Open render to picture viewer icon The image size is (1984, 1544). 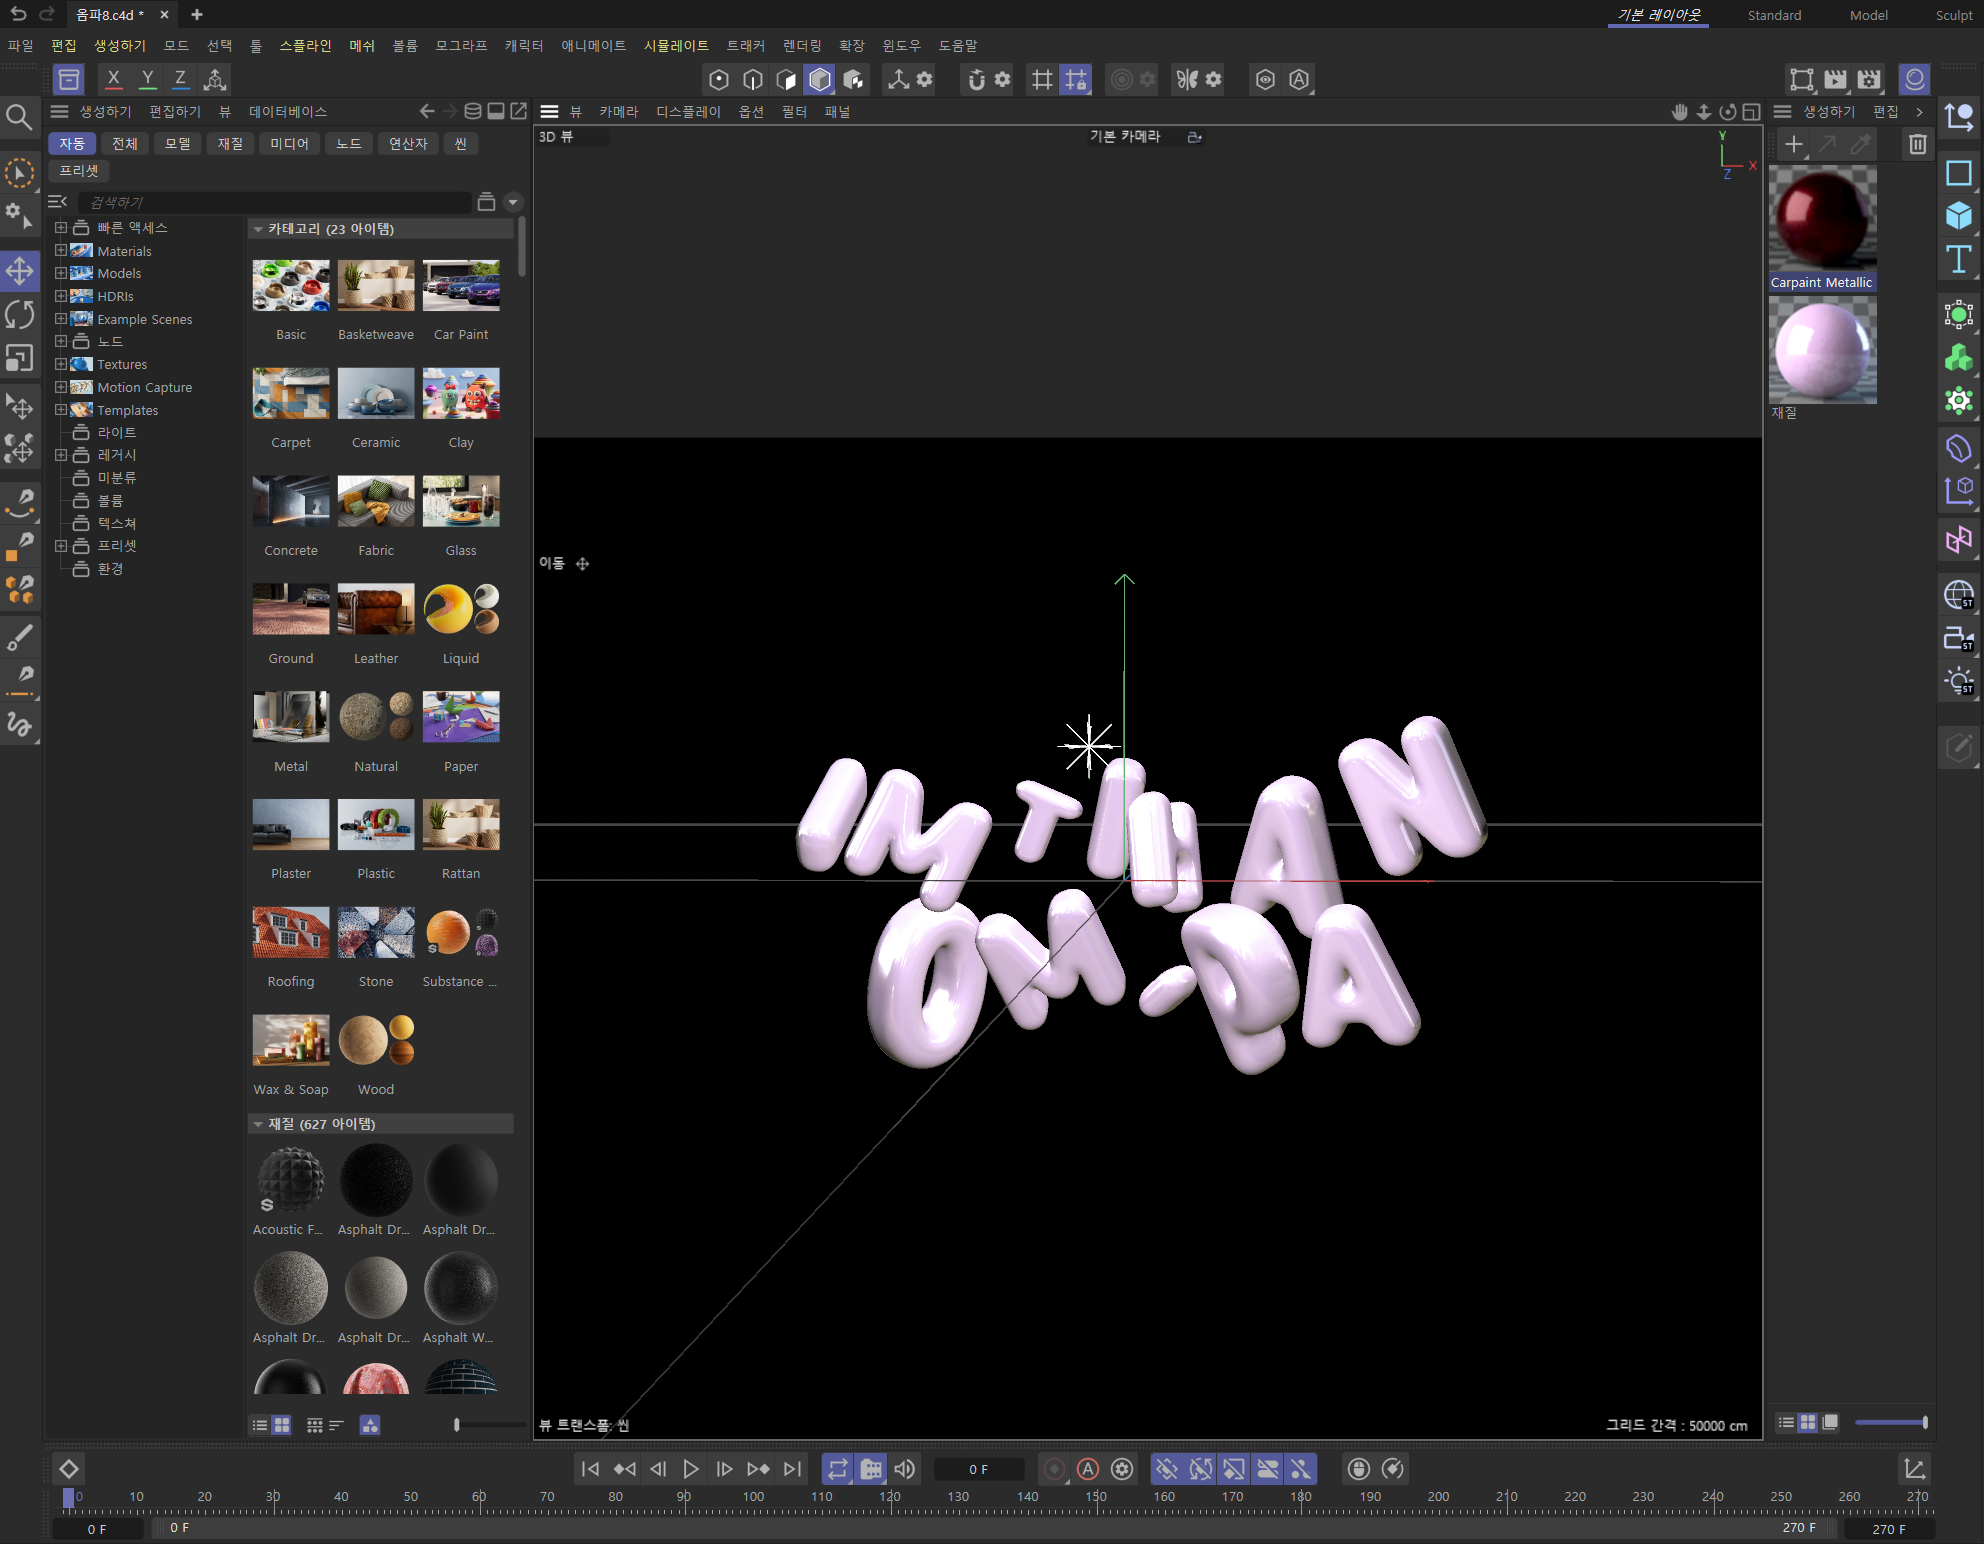click(1835, 80)
